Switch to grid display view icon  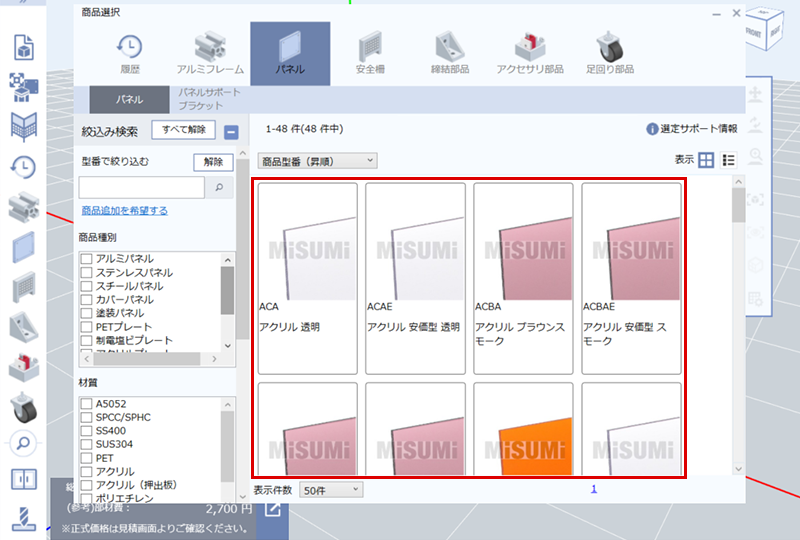pos(706,160)
